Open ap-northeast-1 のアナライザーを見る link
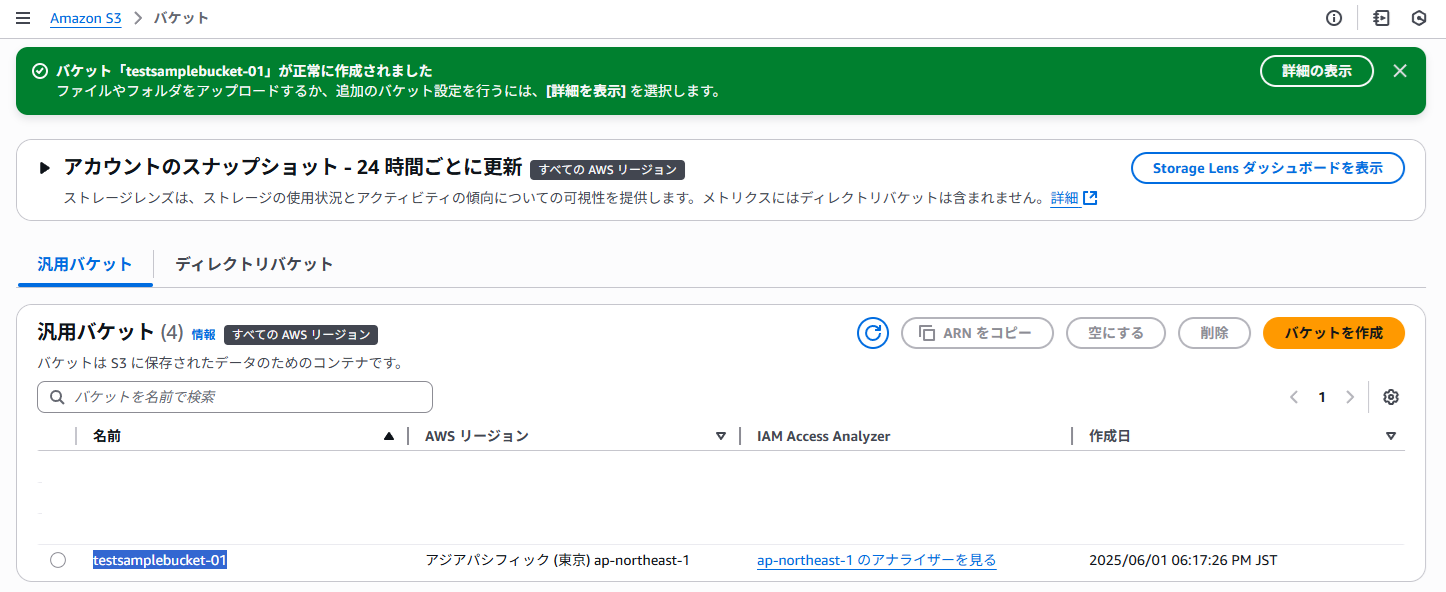The image size is (1446, 592). [877, 560]
